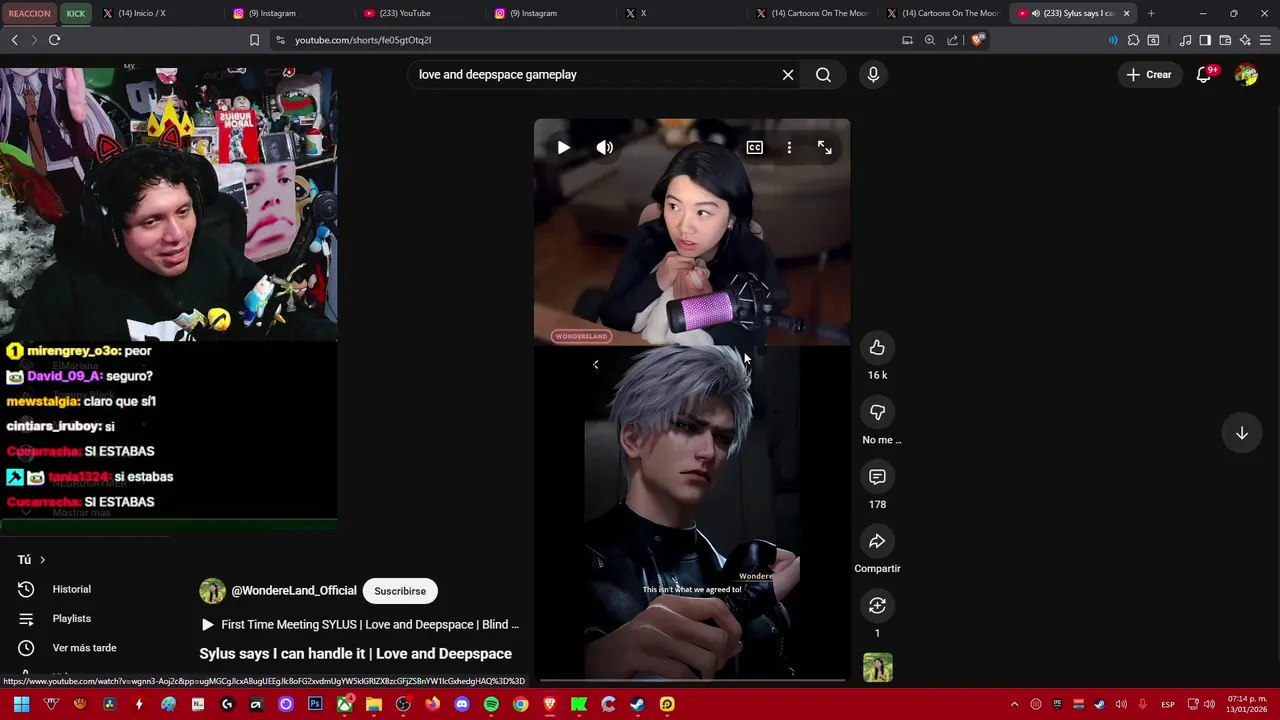The height and width of the screenshot is (720, 1280).
Task: Dislike the Short with thumbs down
Action: point(877,412)
